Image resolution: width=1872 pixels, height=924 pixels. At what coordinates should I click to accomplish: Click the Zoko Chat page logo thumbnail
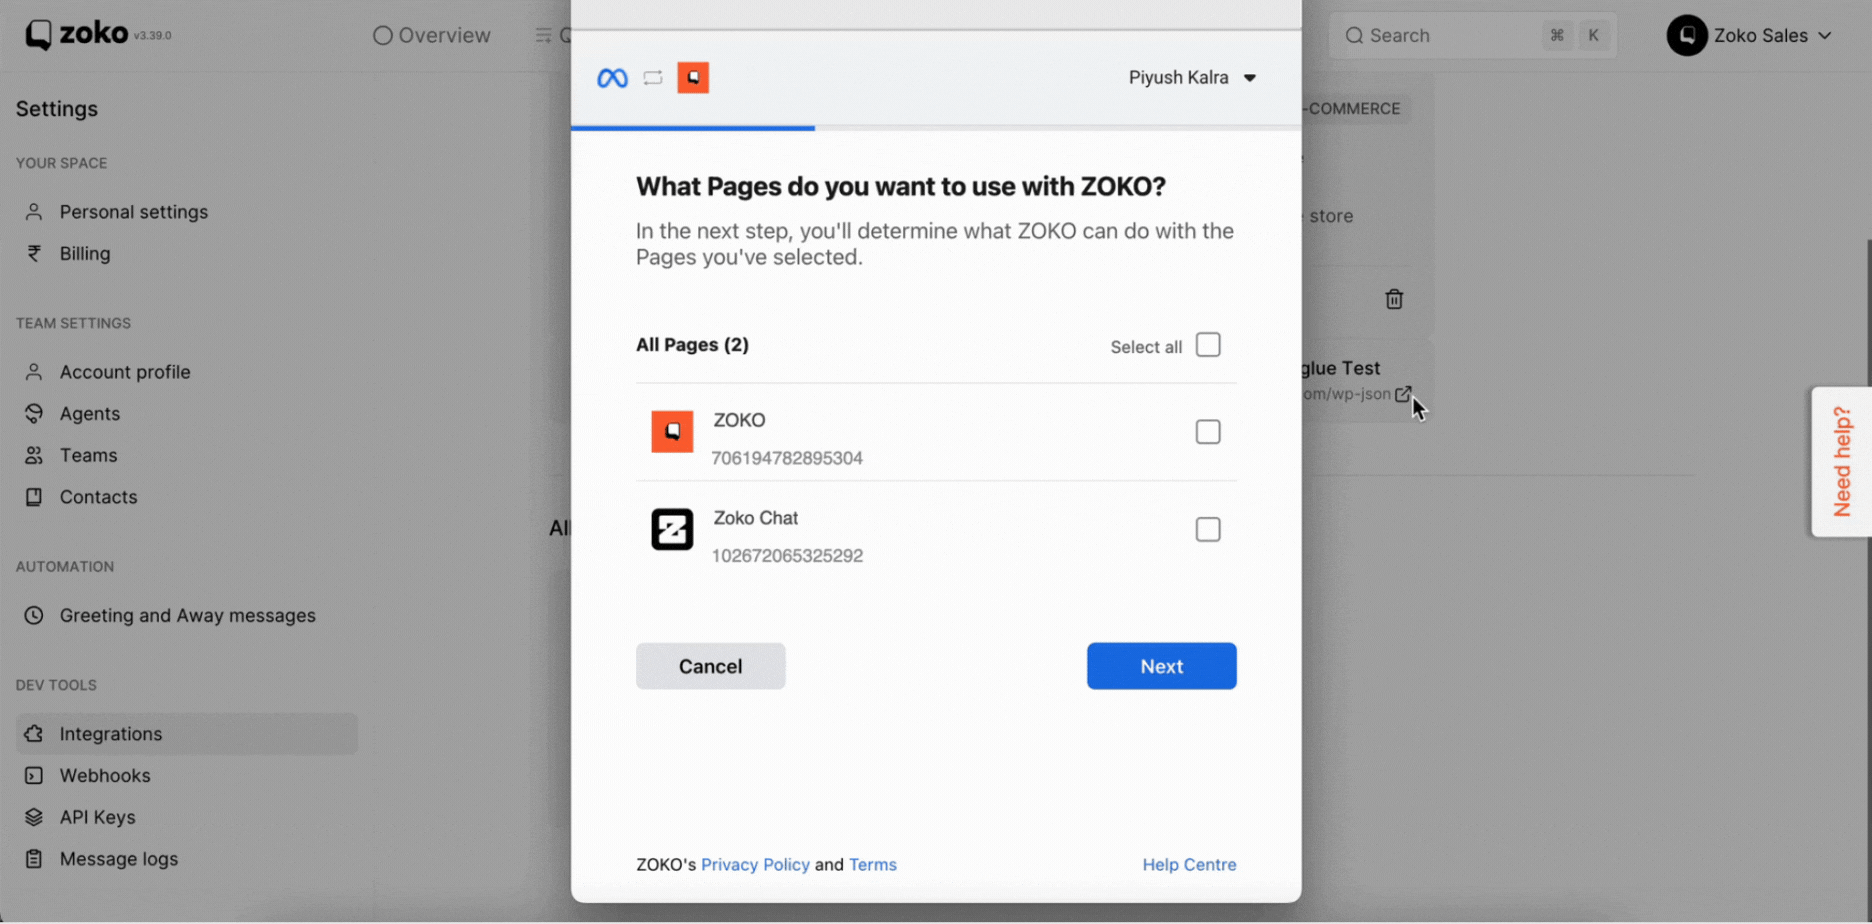[672, 530]
